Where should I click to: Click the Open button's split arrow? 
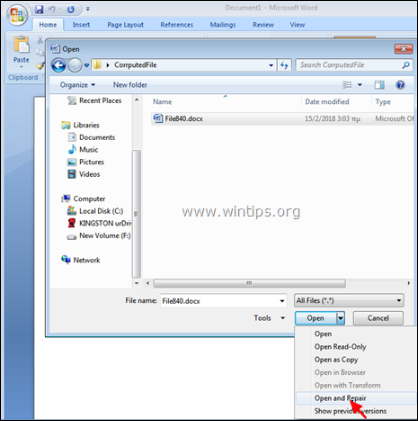[340, 318]
